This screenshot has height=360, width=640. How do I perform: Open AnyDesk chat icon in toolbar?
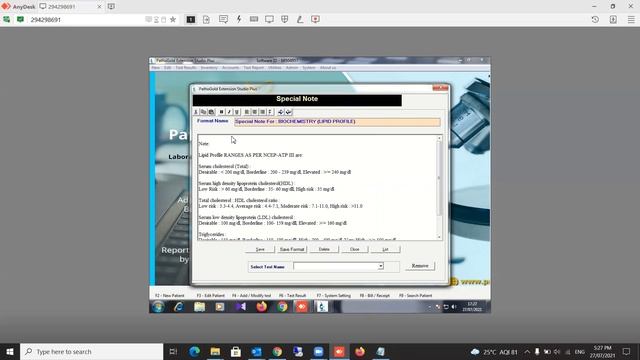click(223, 19)
